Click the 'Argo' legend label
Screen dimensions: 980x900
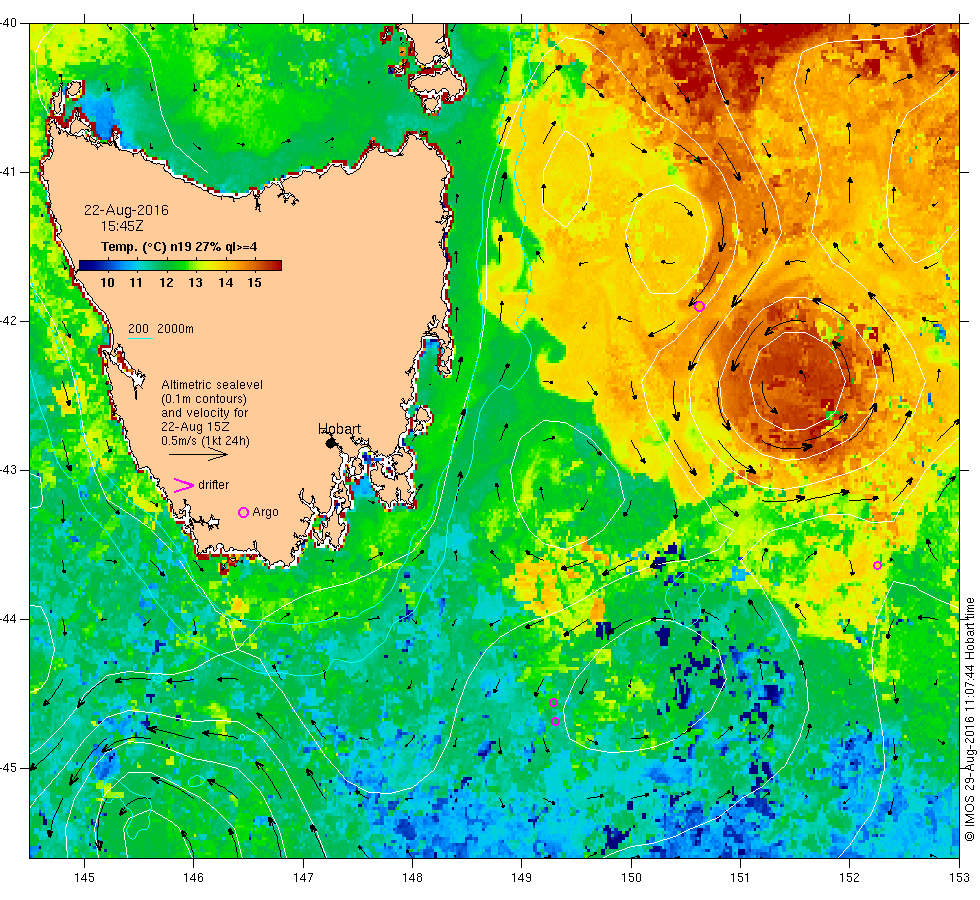(265, 512)
